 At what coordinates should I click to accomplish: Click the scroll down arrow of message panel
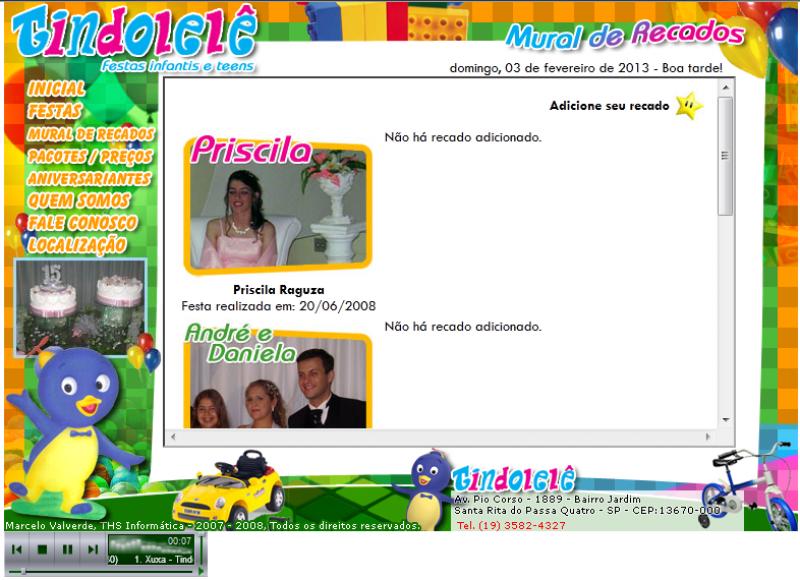click(x=726, y=420)
